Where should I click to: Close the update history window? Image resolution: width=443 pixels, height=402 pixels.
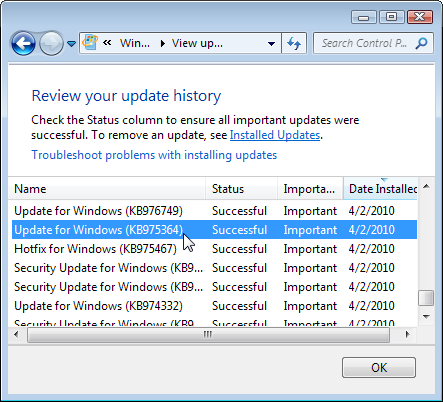pos(420,17)
